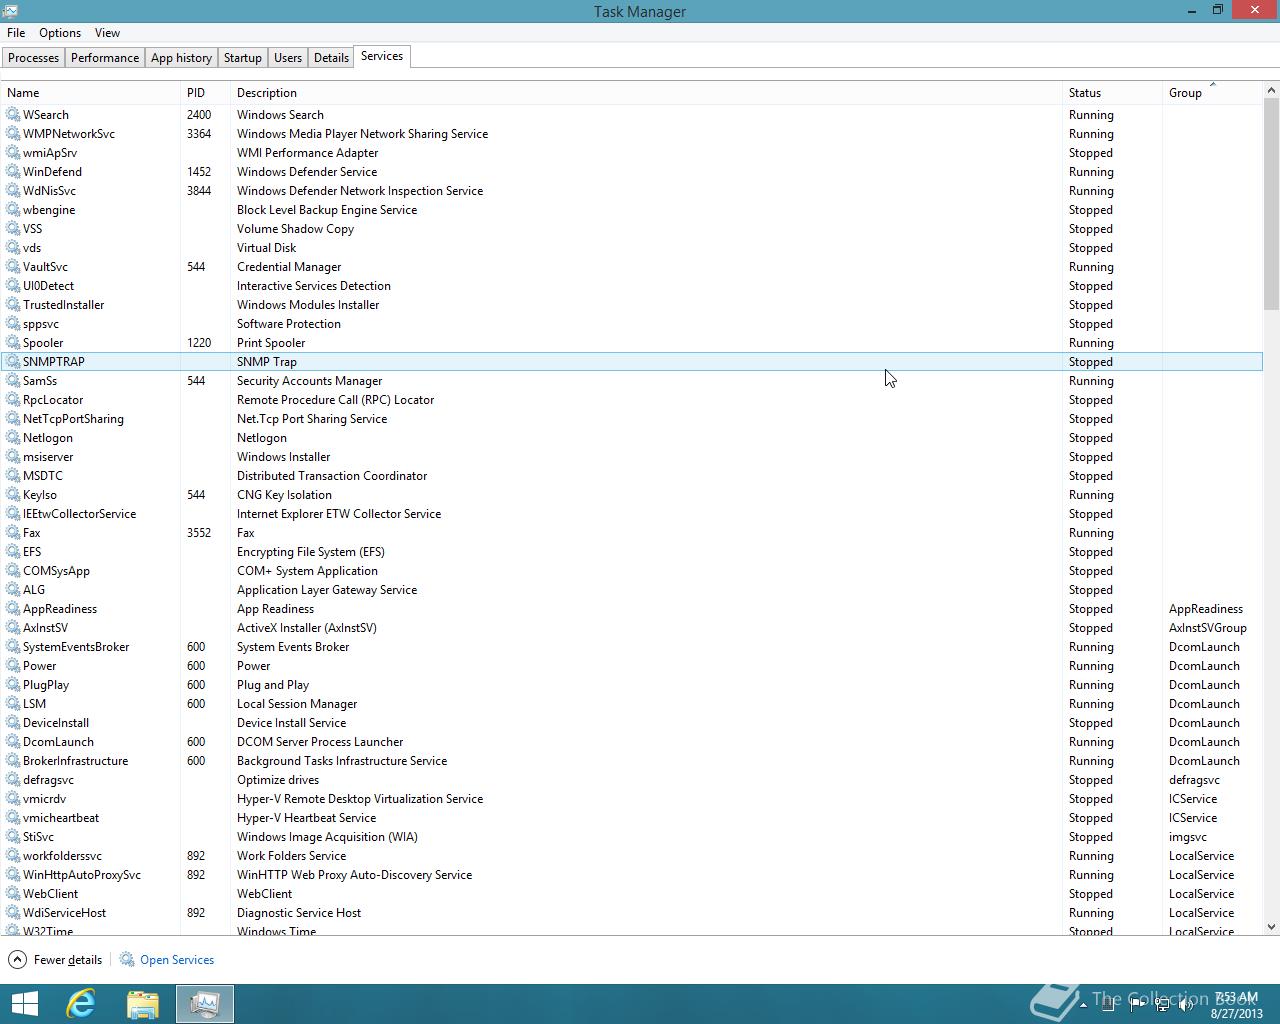Select the Windows Search description cell
Viewport: 1280px width, 1024px height.
[280, 115]
